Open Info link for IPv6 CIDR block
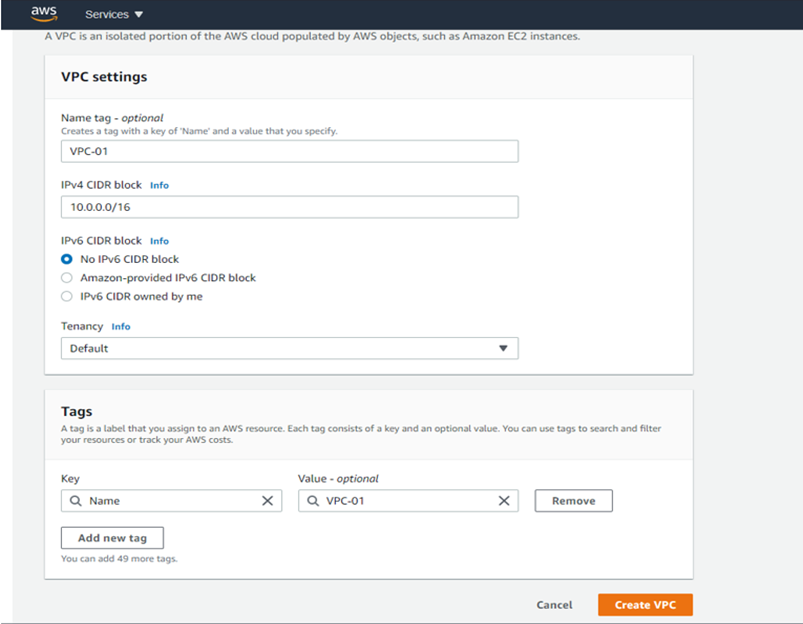Screen dimensions: 803x624 [x=159, y=241]
